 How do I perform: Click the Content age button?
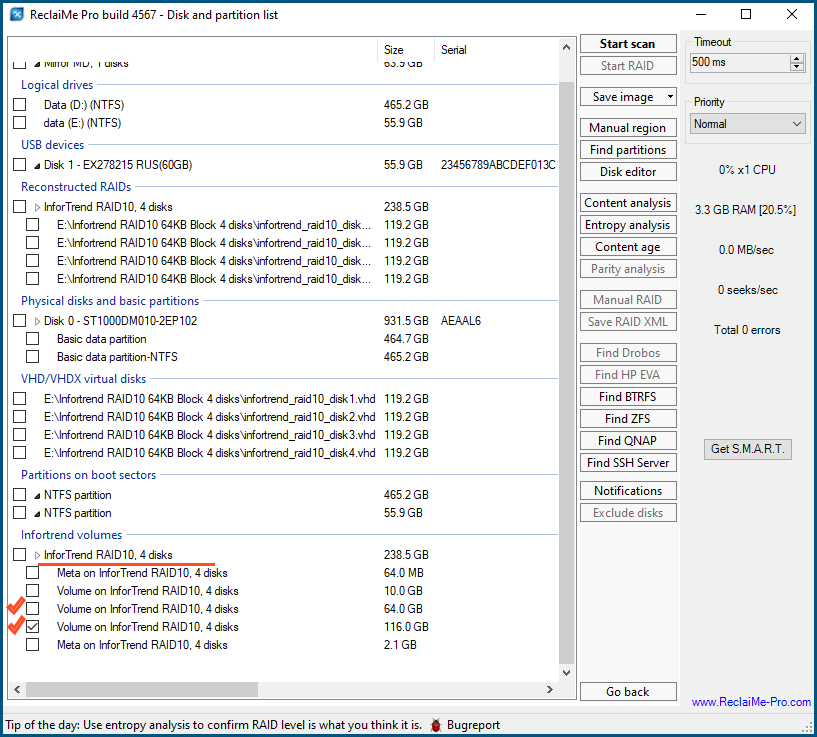(x=628, y=247)
